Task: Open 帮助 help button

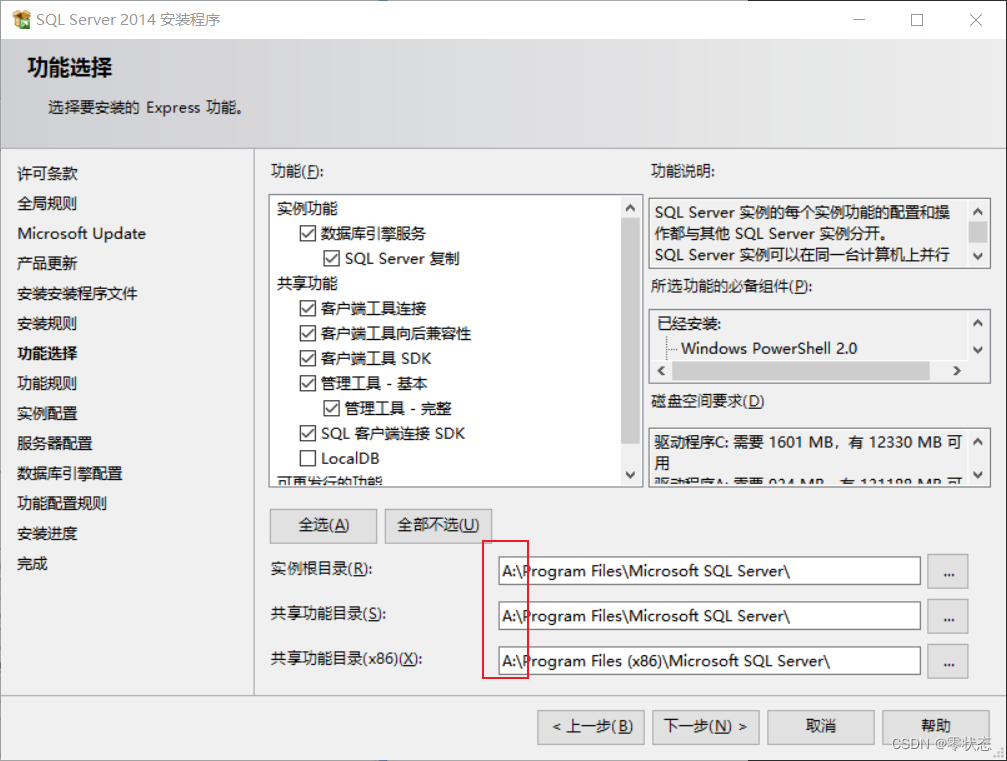Action: click(x=936, y=727)
